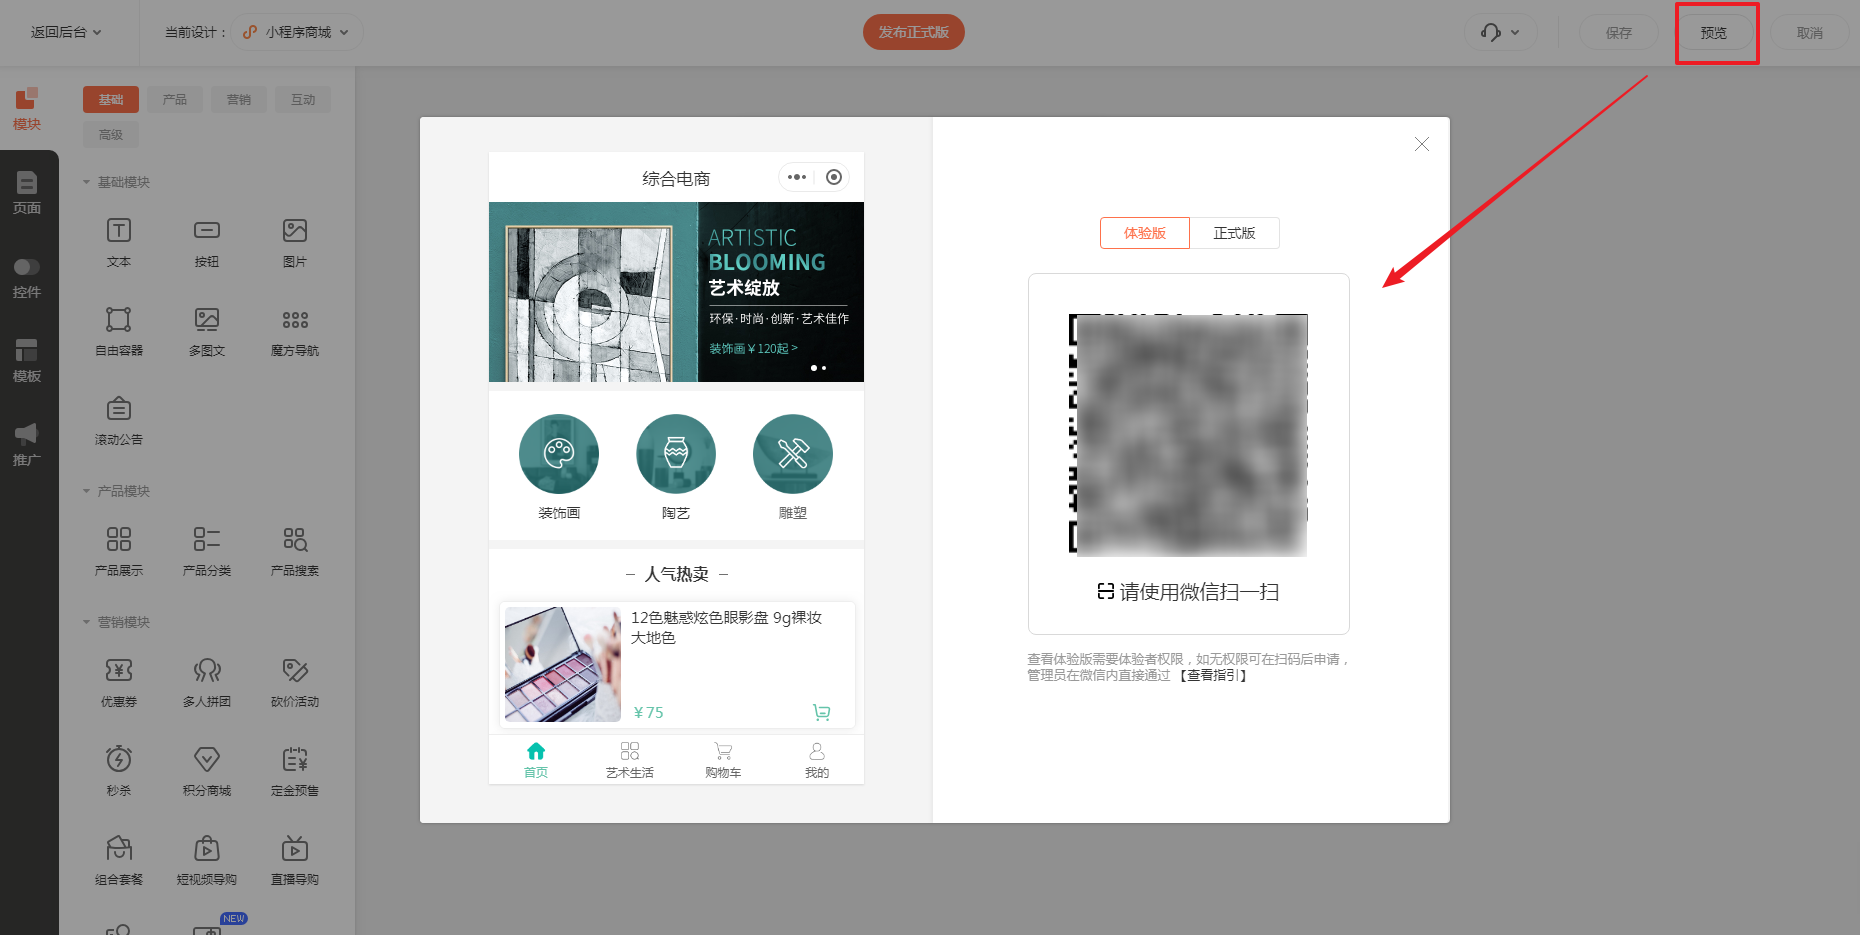Switch to the 产品 module tab
Viewport: 1860px width, 935px height.
click(x=175, y=99)
